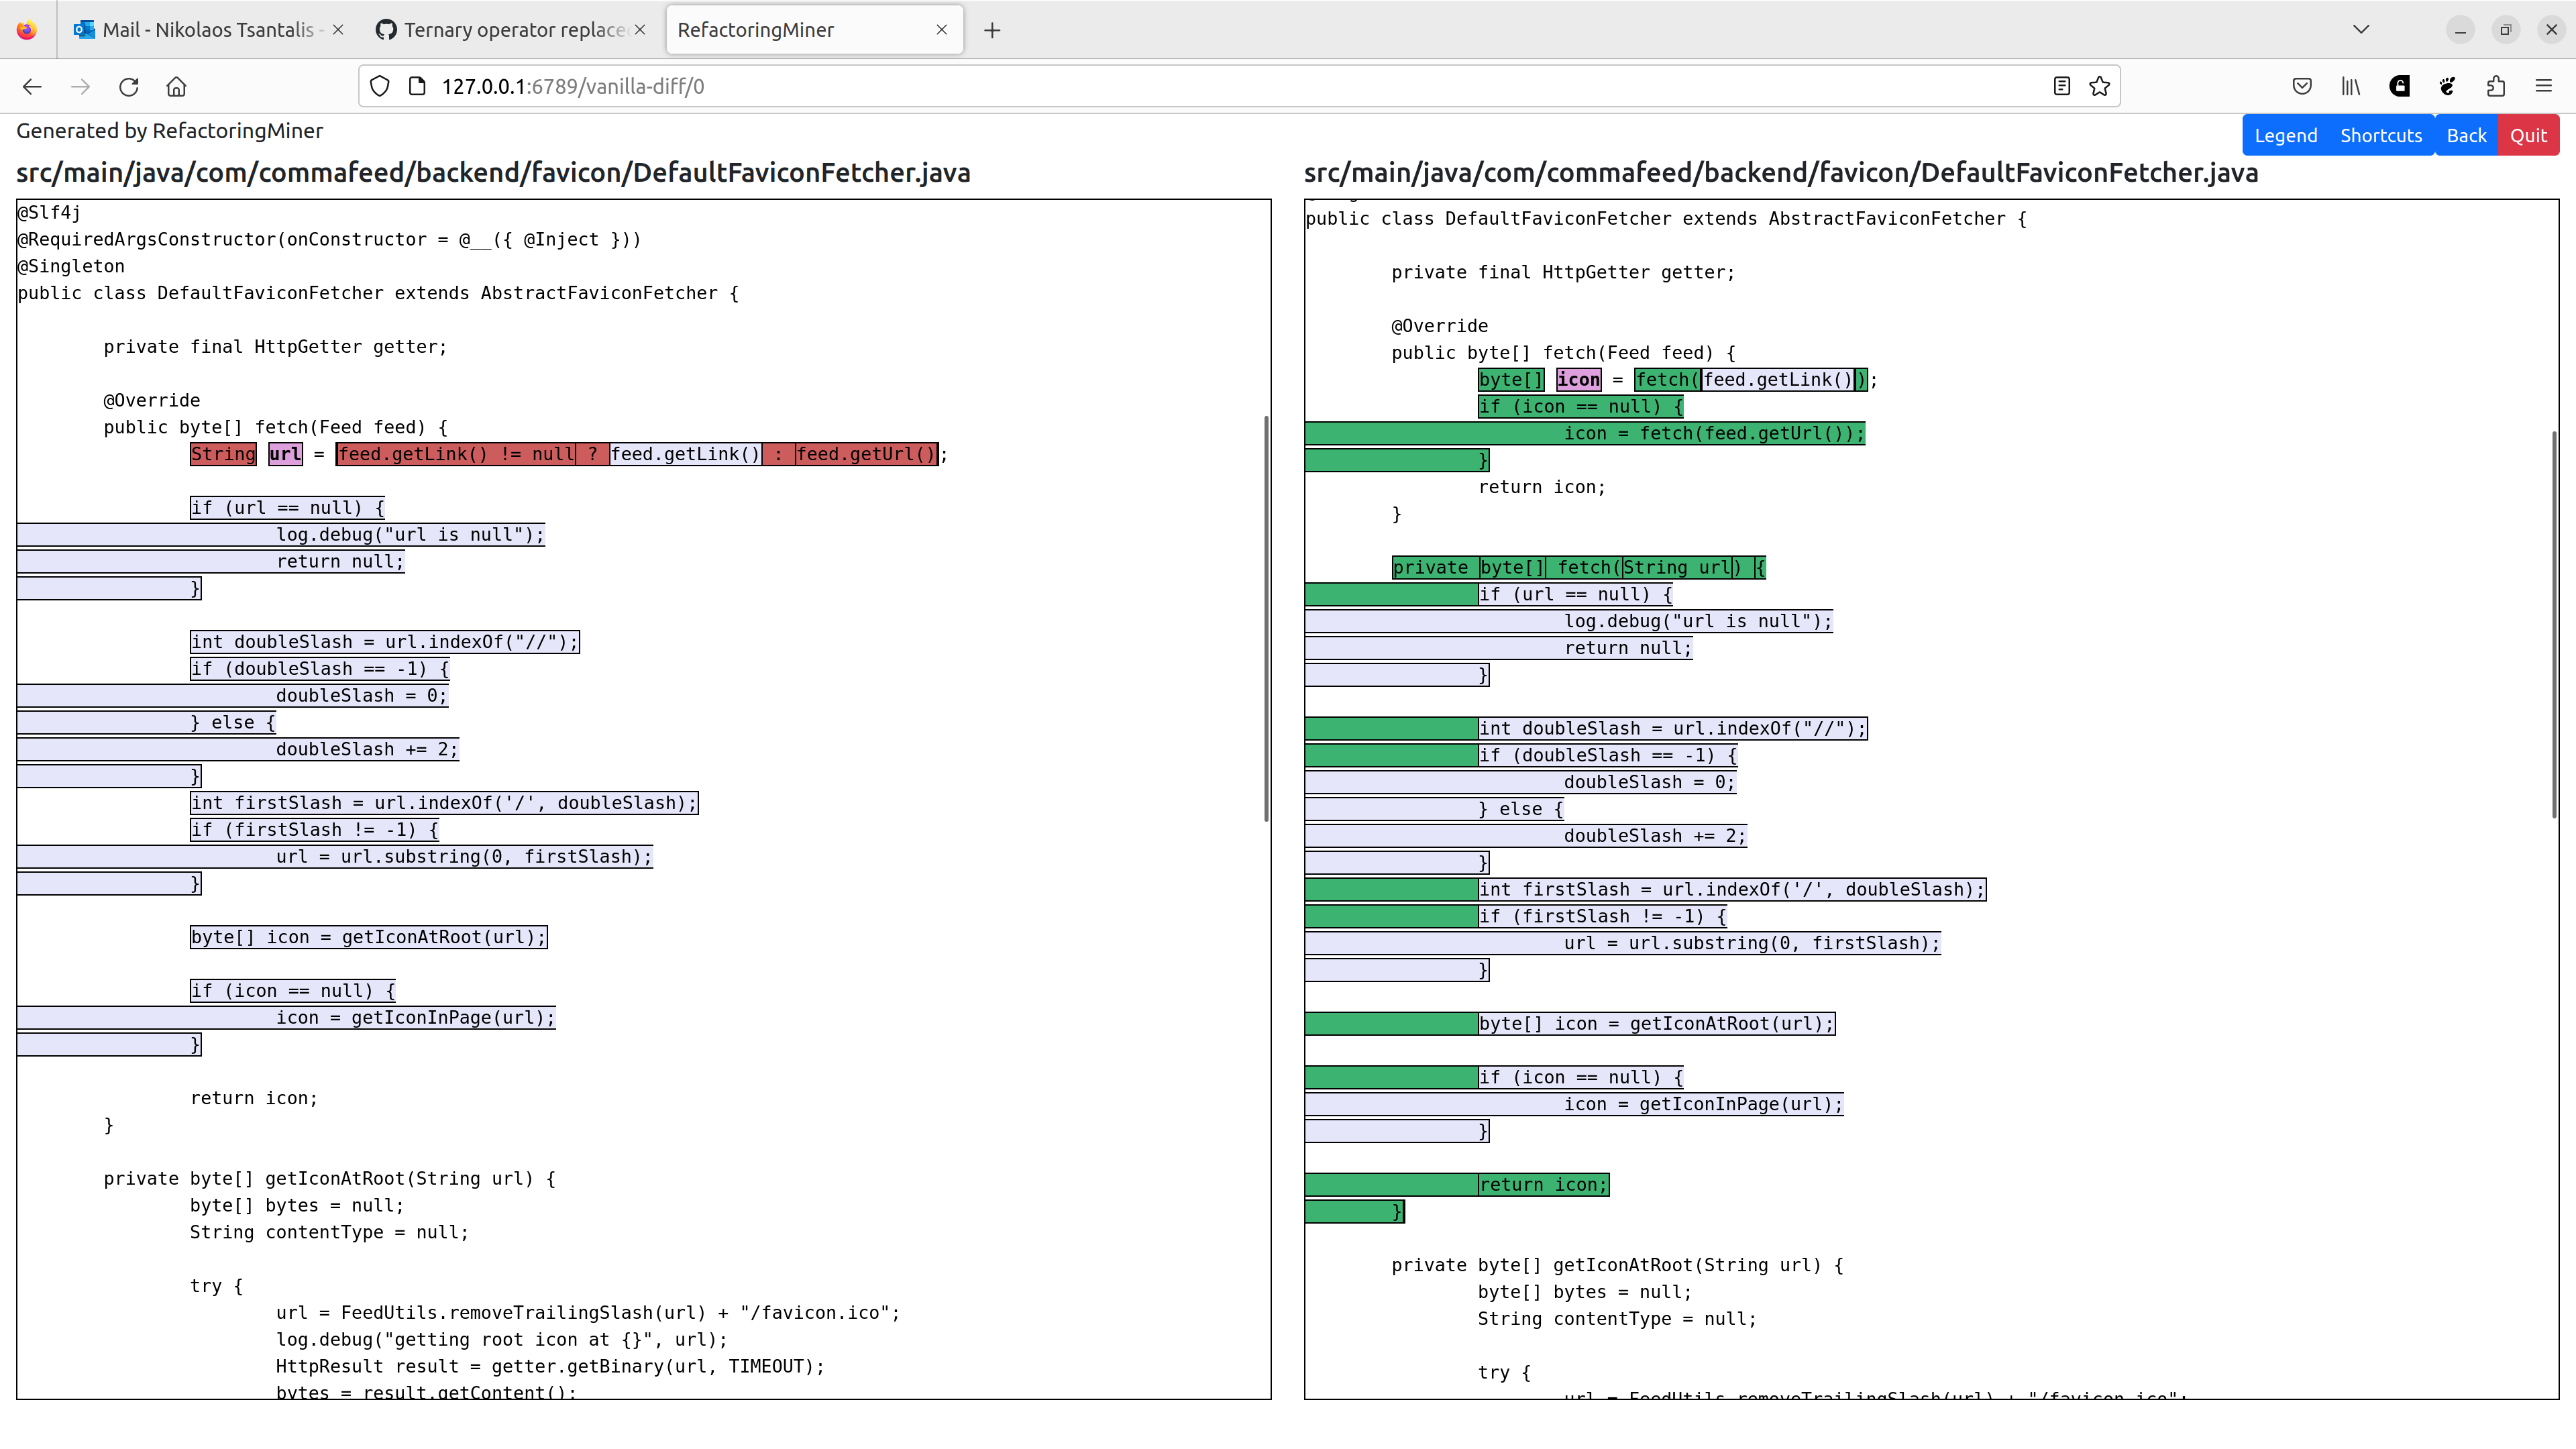2576x1449 pixels.
Task: Switch to the Mail - Nikolaos Tsantalis tab
Action: tap(195, 29)
